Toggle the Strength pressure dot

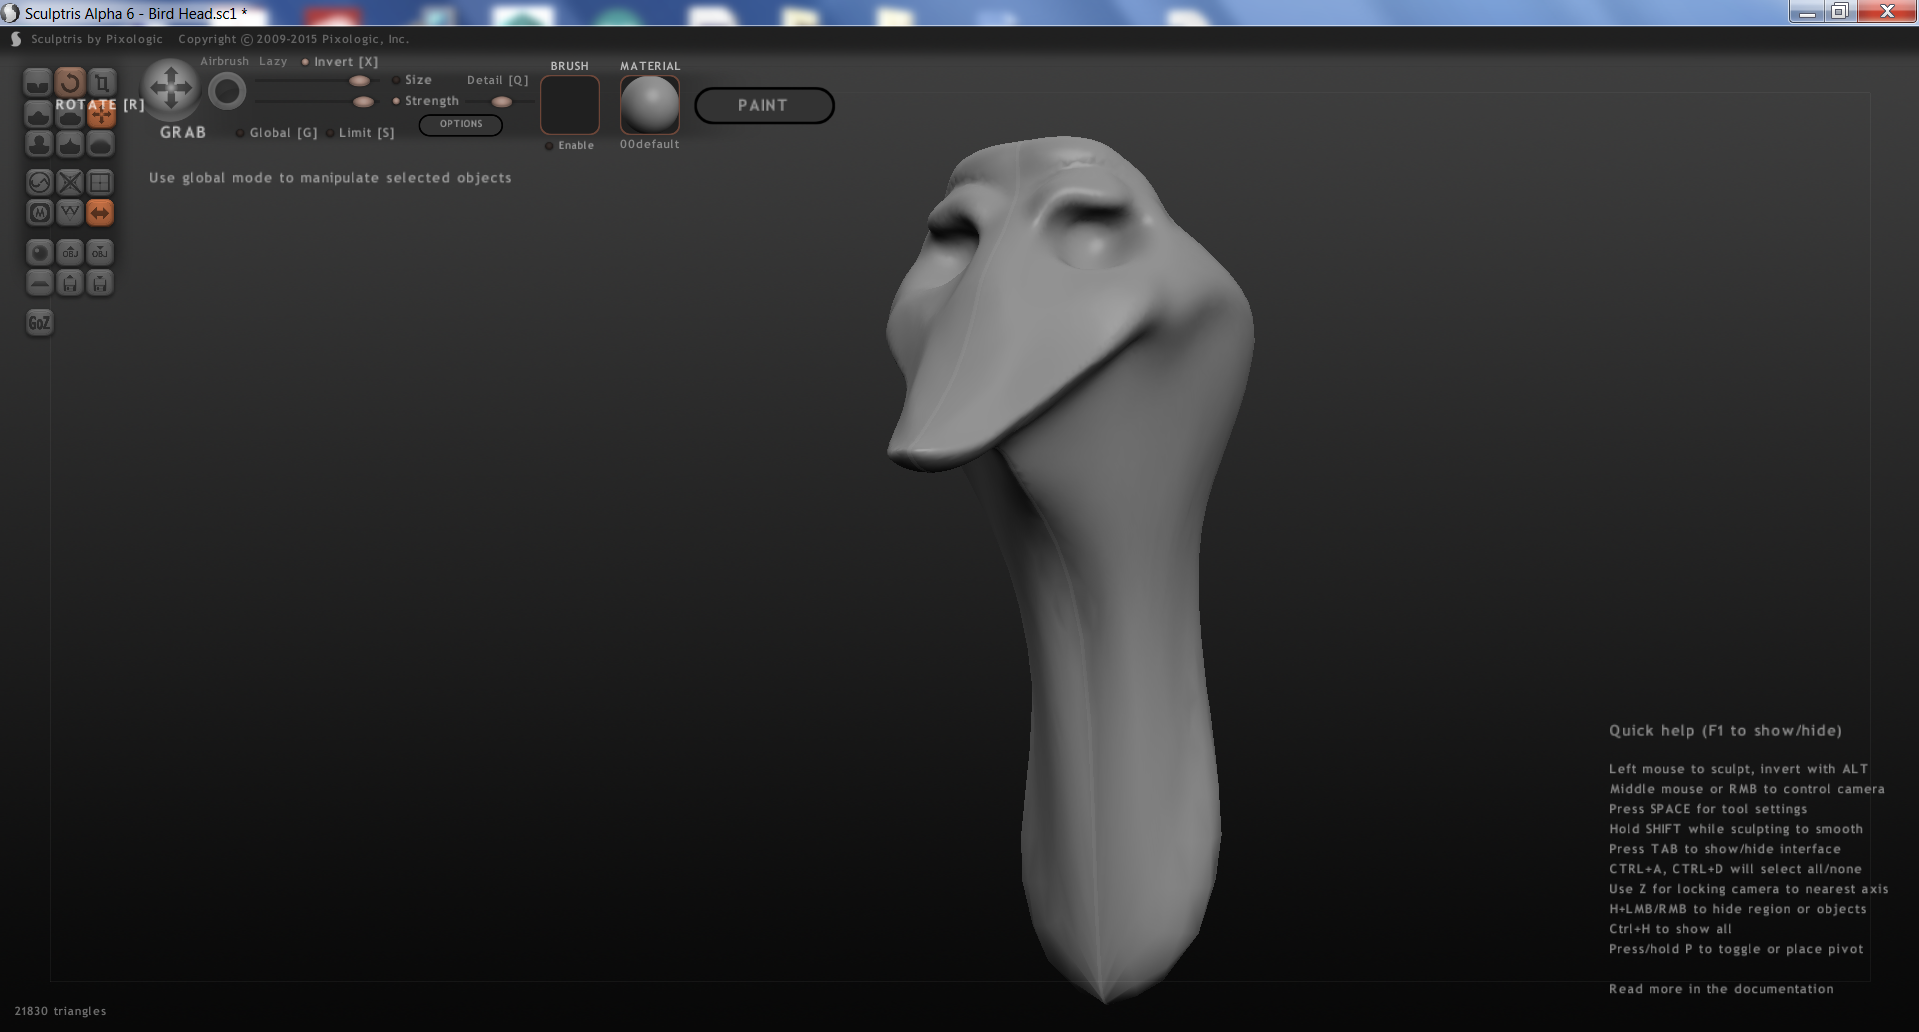(x=396, y=101)
